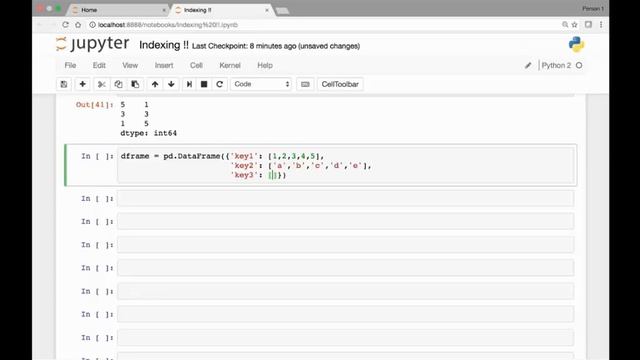
Task: Click the kernel idle circle indicator
Action: (x=579, y=65)
